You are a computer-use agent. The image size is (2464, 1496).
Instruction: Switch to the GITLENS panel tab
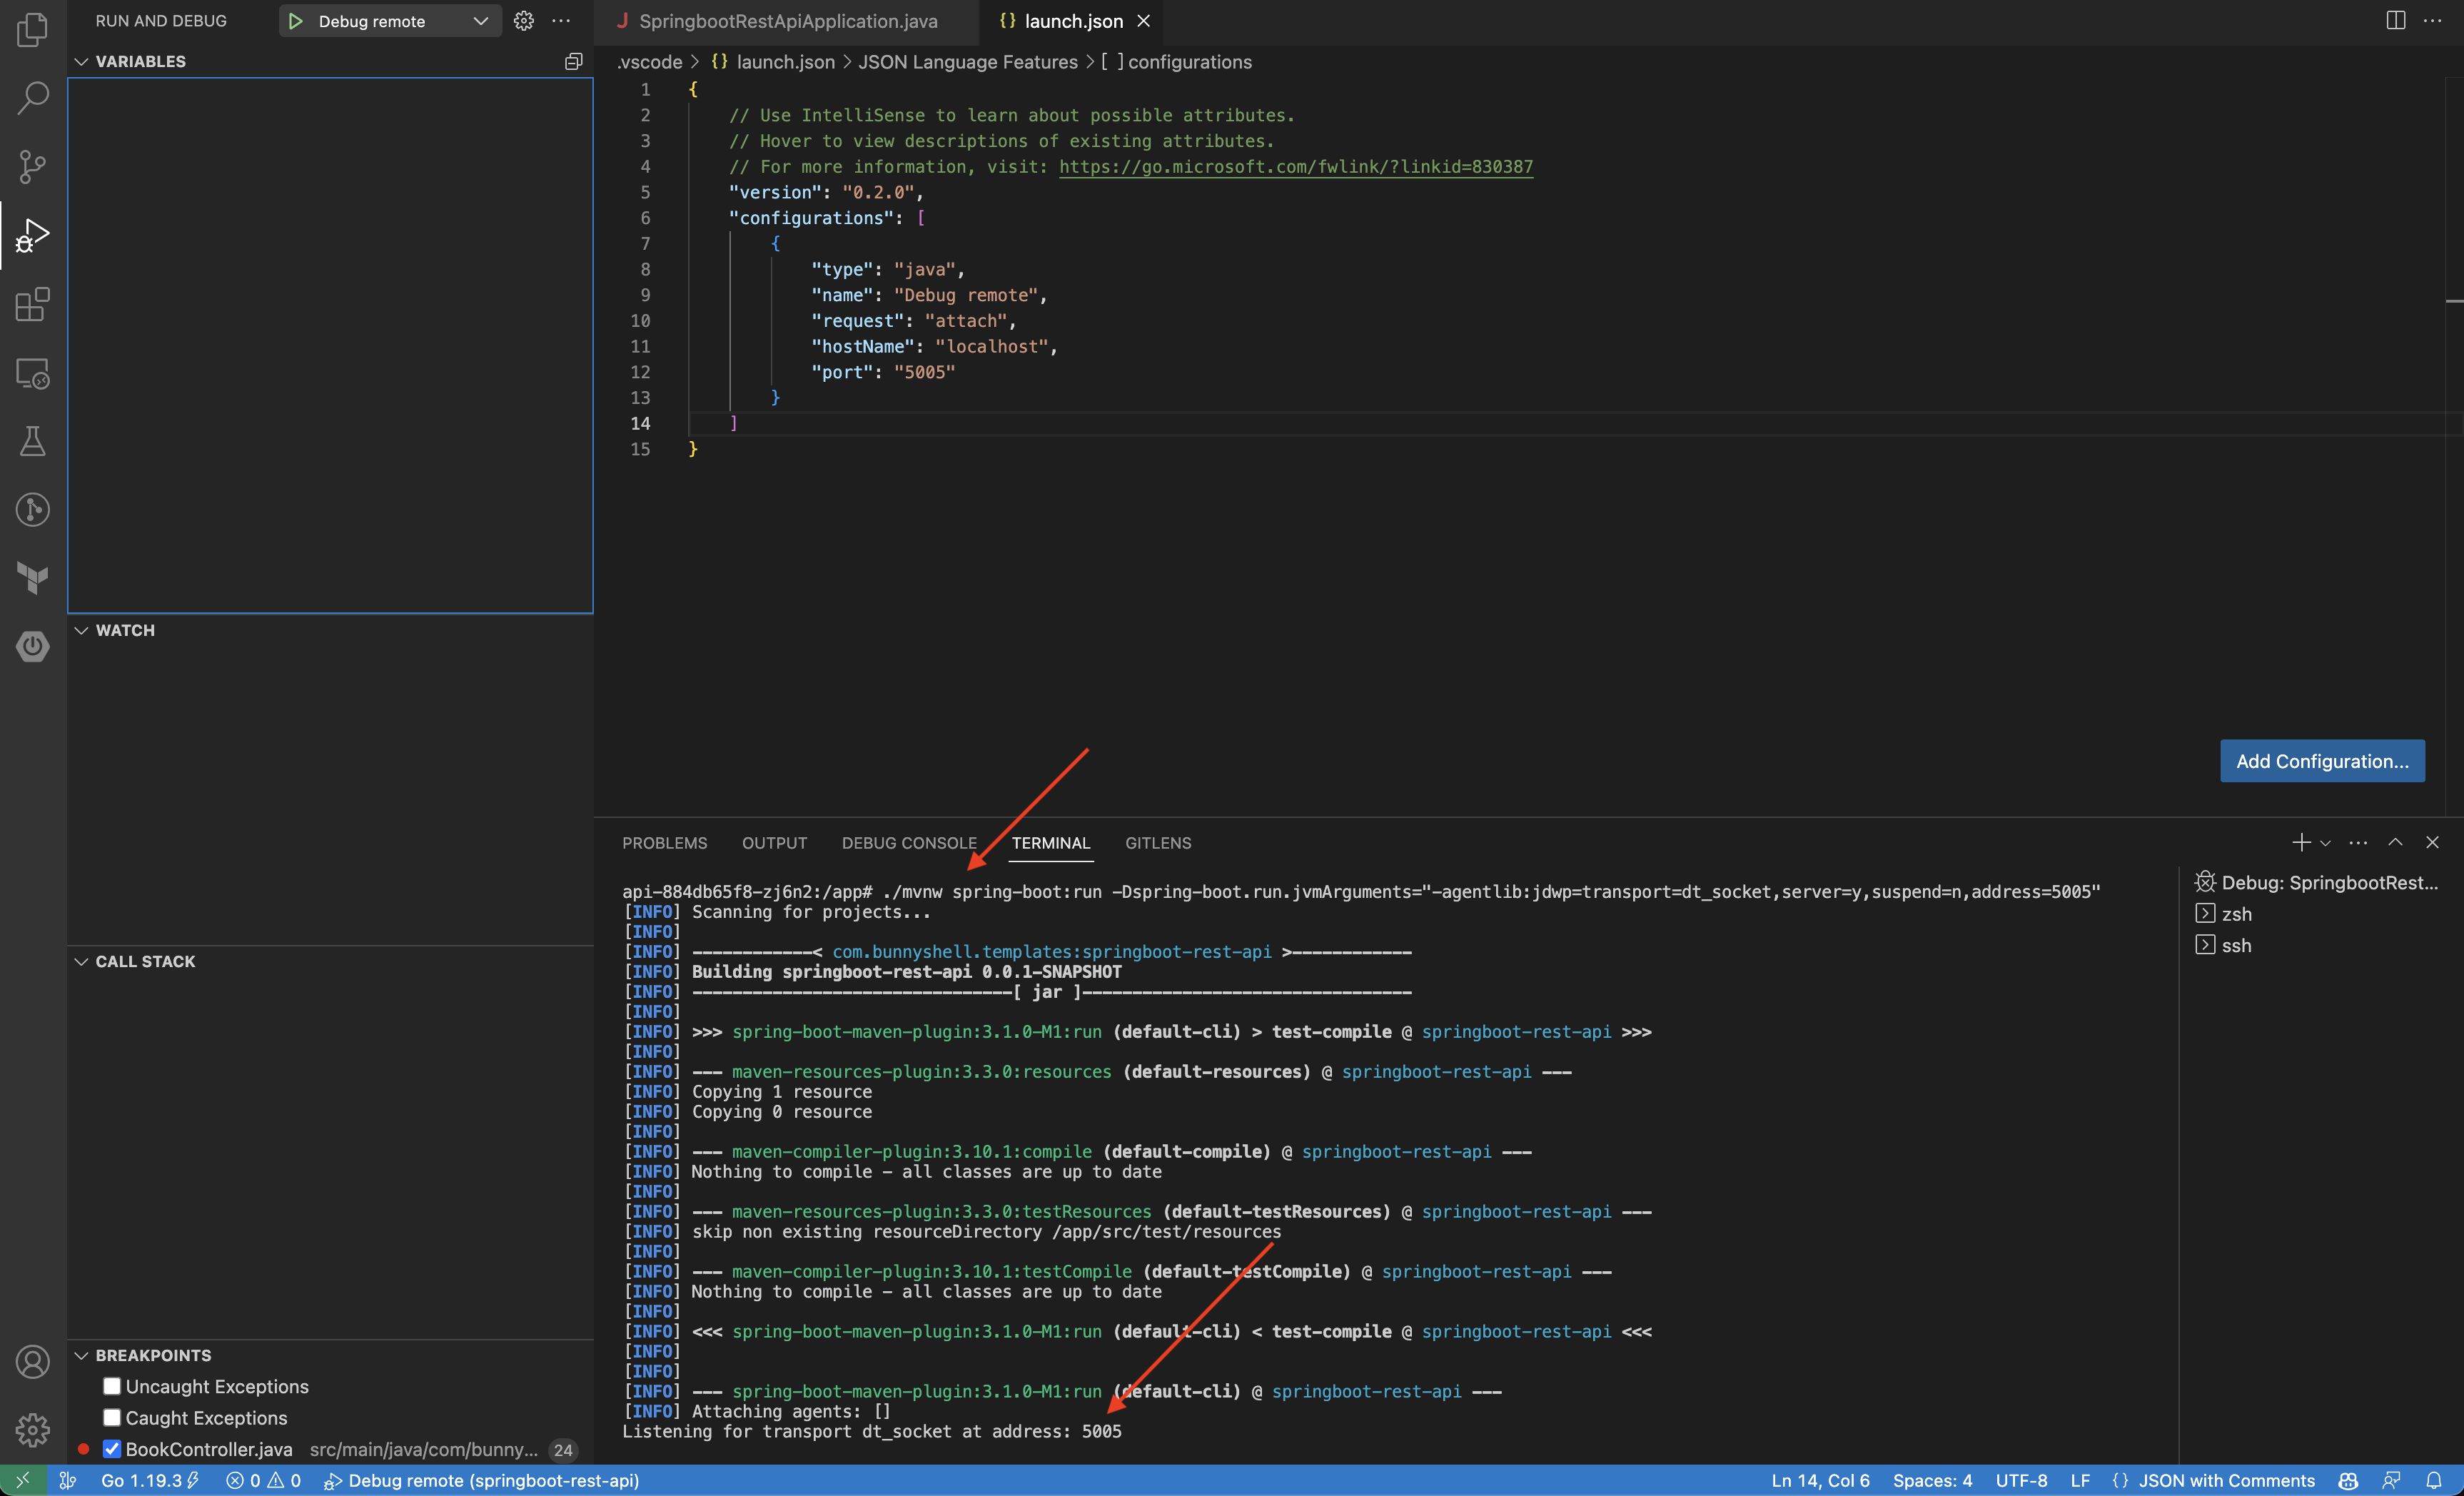pyautogui.click(x=1158, y=843)
